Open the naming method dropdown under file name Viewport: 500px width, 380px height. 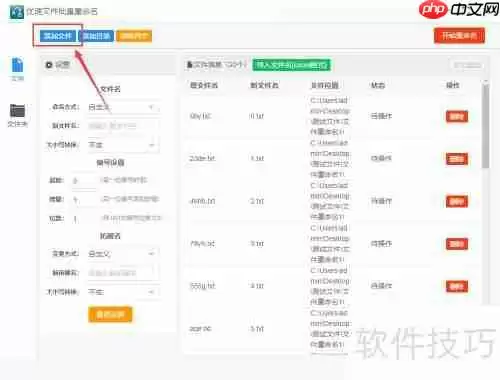(123, 107)
